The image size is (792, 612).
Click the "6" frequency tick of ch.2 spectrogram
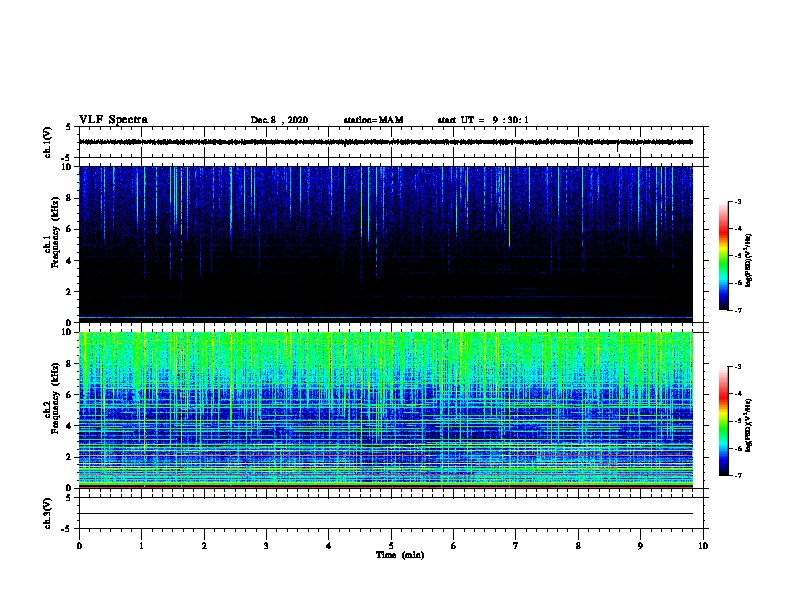(x=70, y=394)
